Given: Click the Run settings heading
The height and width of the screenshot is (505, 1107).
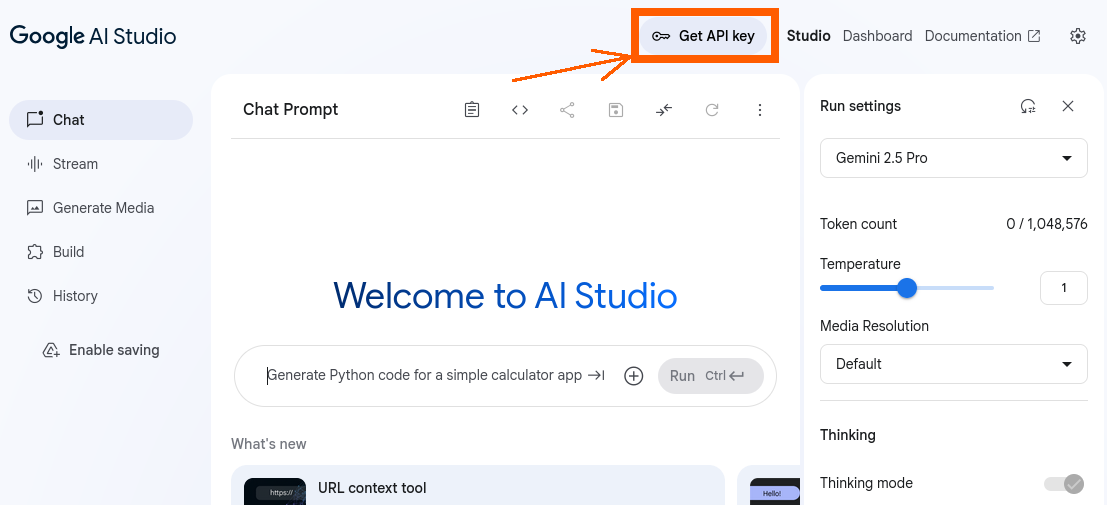Looking at the screenshot, I should (860, 107).
